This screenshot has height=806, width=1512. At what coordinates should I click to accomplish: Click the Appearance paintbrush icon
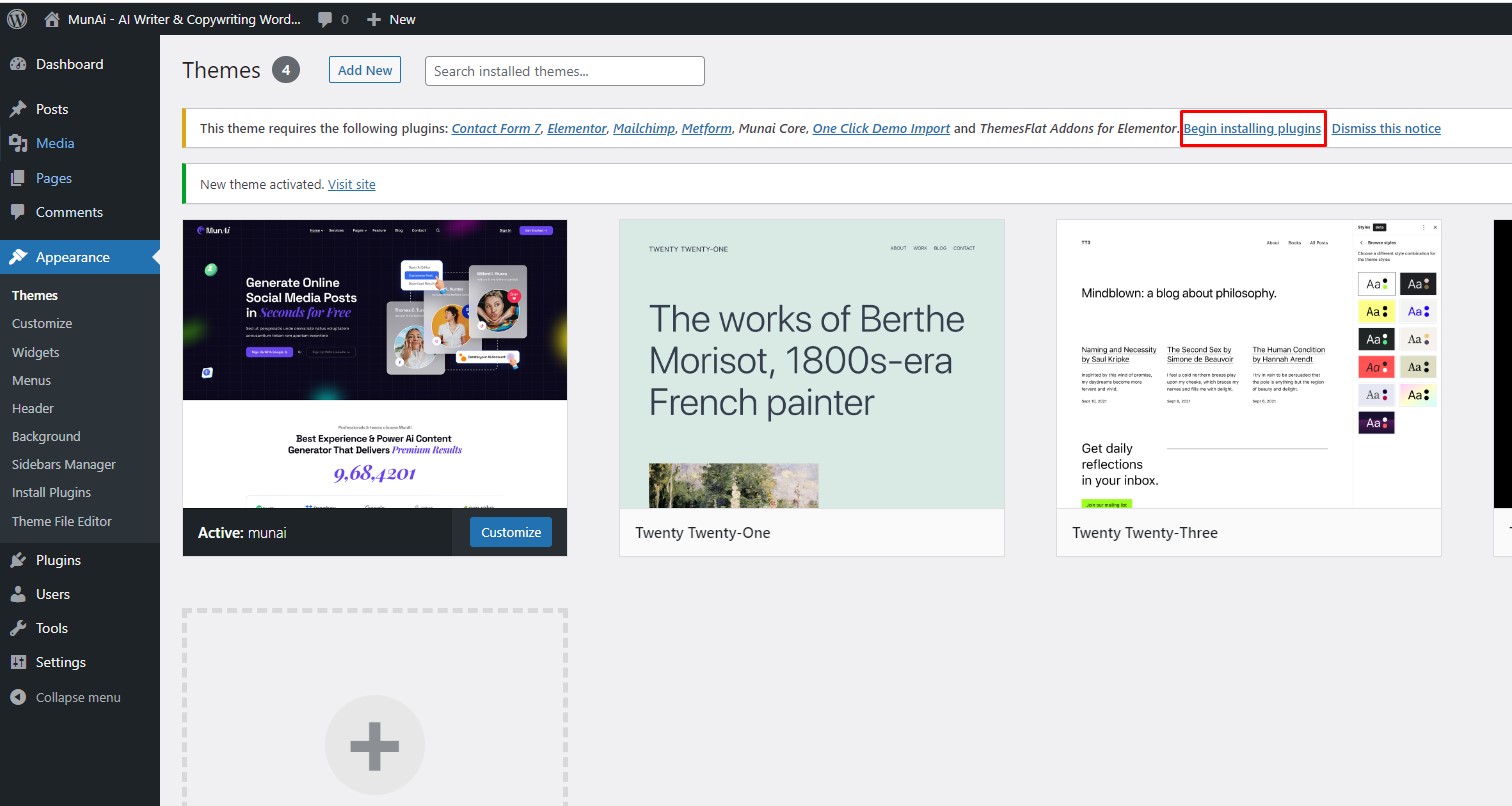(x=18, y=257)
